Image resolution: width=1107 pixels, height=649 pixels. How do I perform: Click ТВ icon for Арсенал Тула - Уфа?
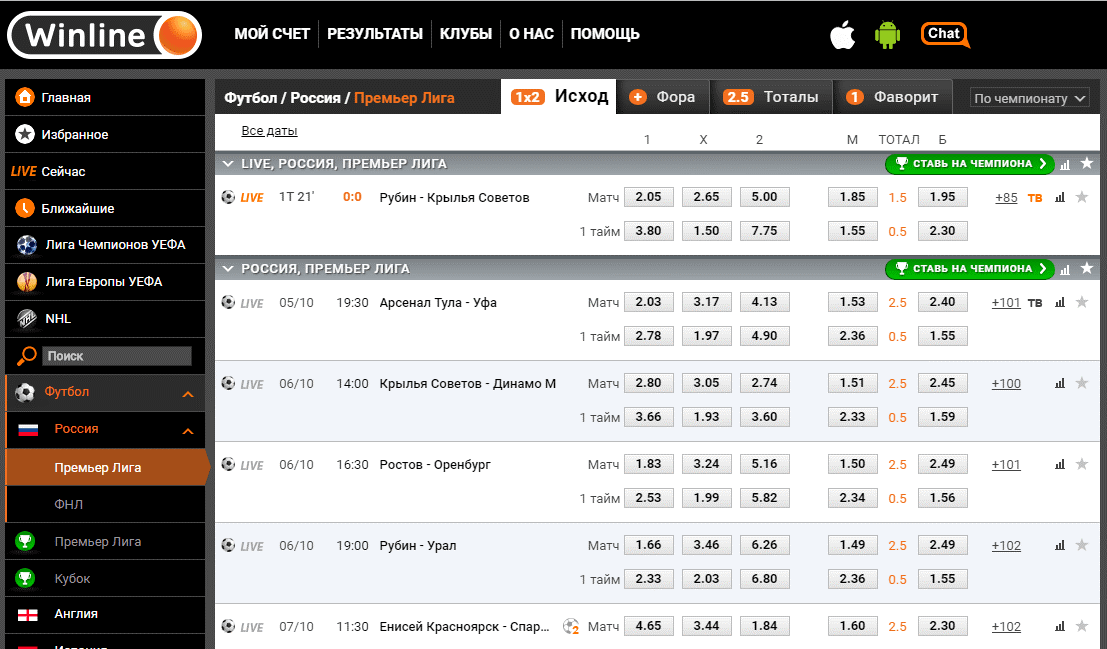(x=1035, y=303)
